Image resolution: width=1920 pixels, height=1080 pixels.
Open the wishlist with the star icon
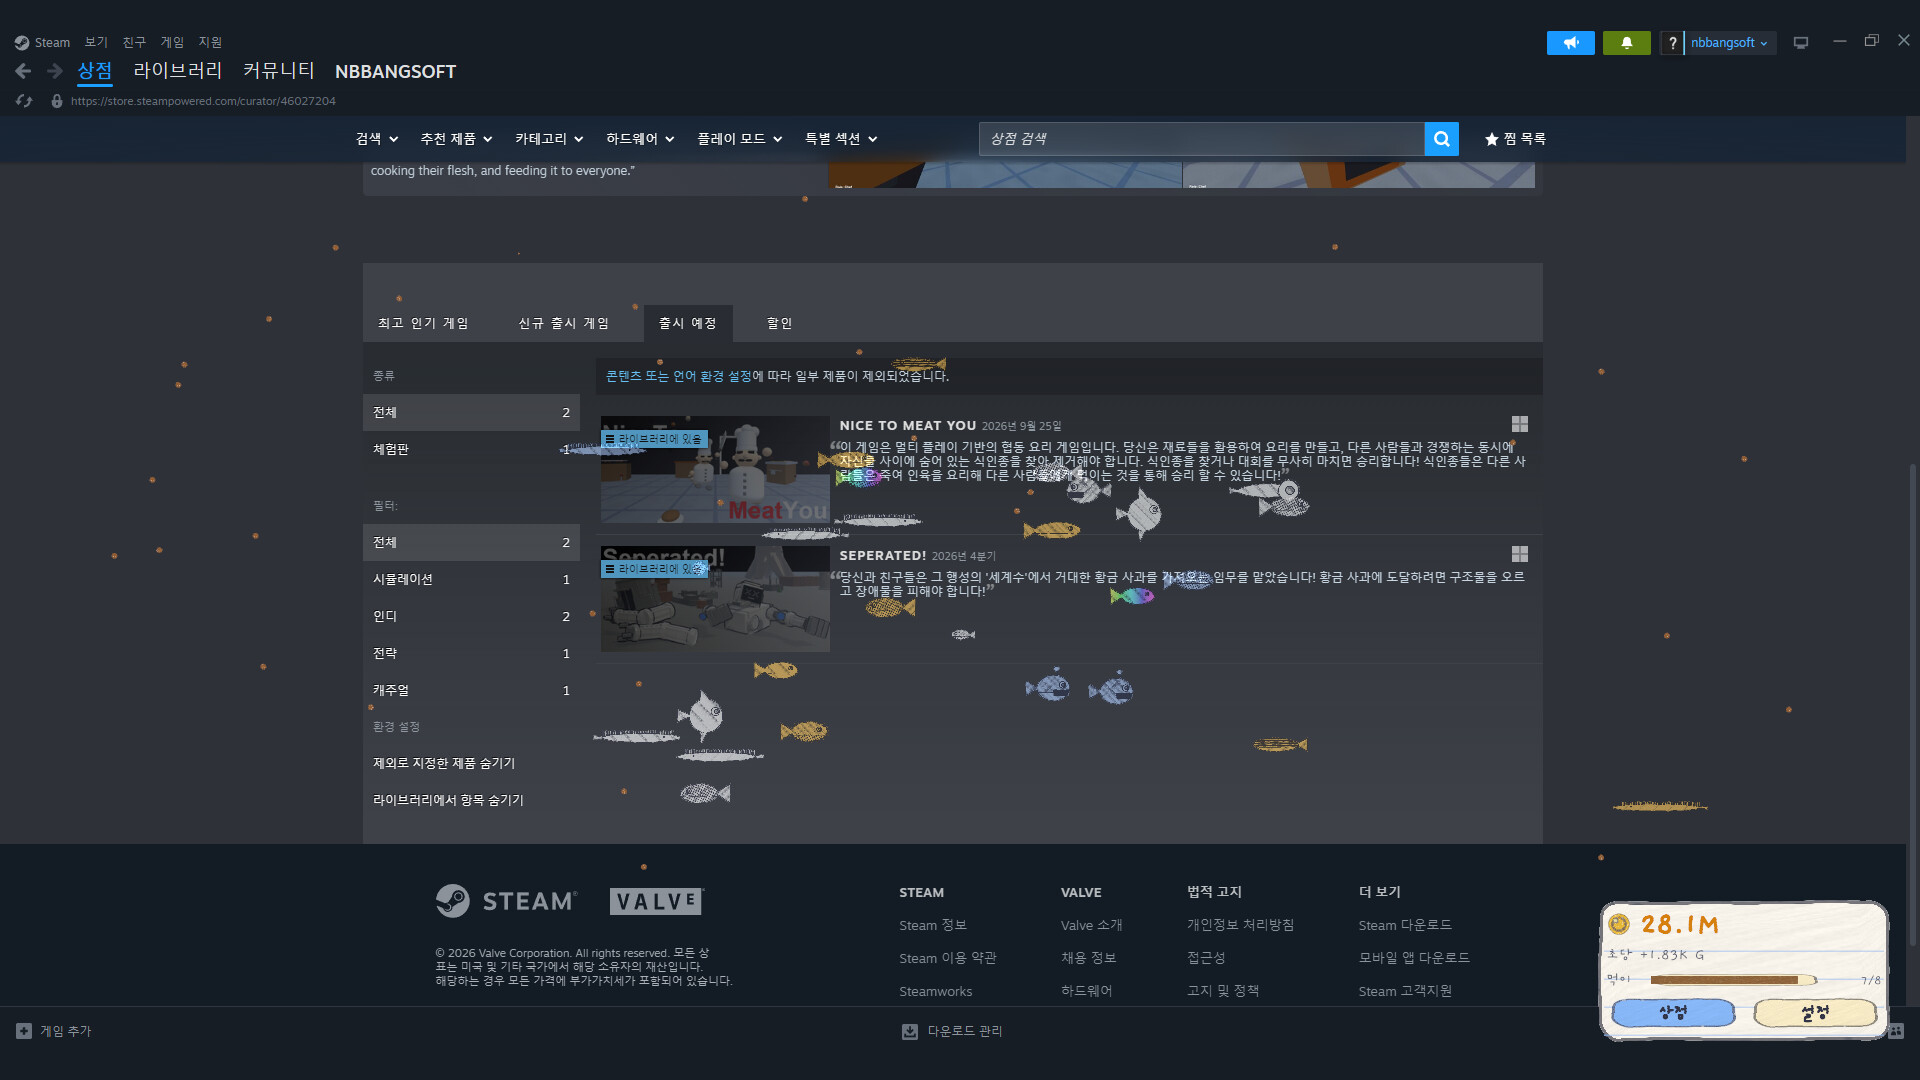coord(1515,139)
